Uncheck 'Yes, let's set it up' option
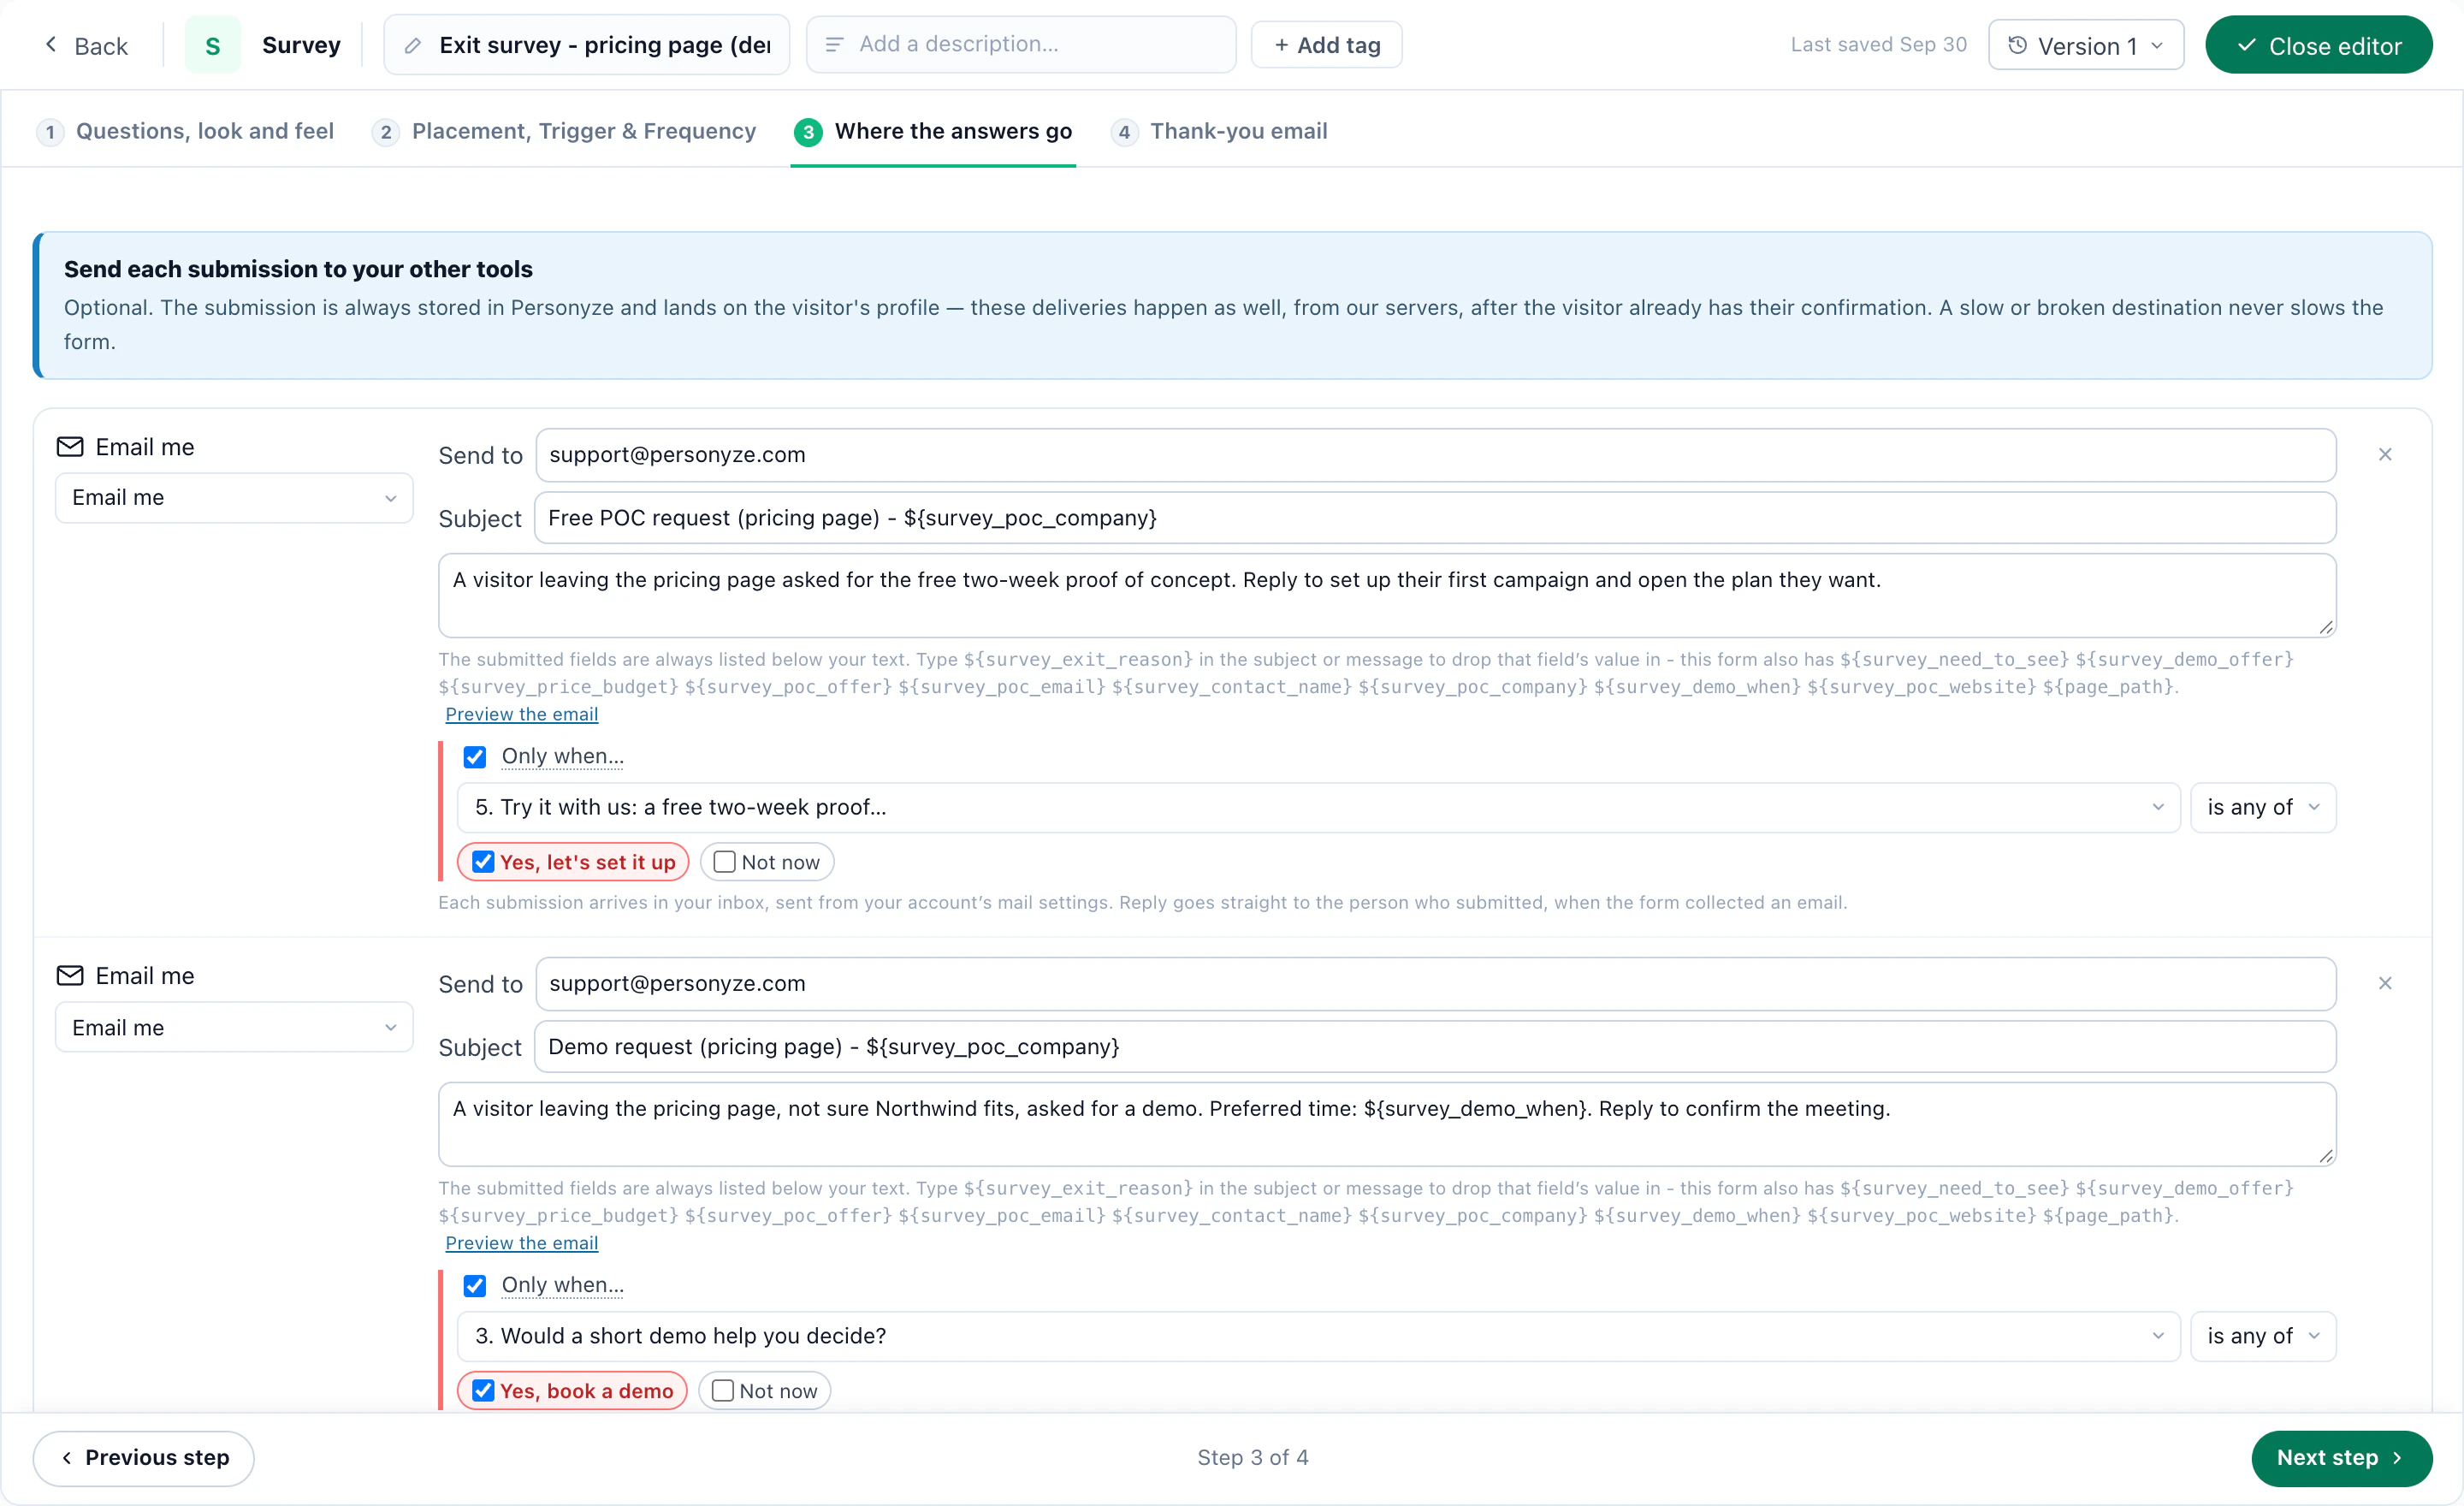The width and height of the screenshot is (2464, 1506). click(x=483, y=862)
